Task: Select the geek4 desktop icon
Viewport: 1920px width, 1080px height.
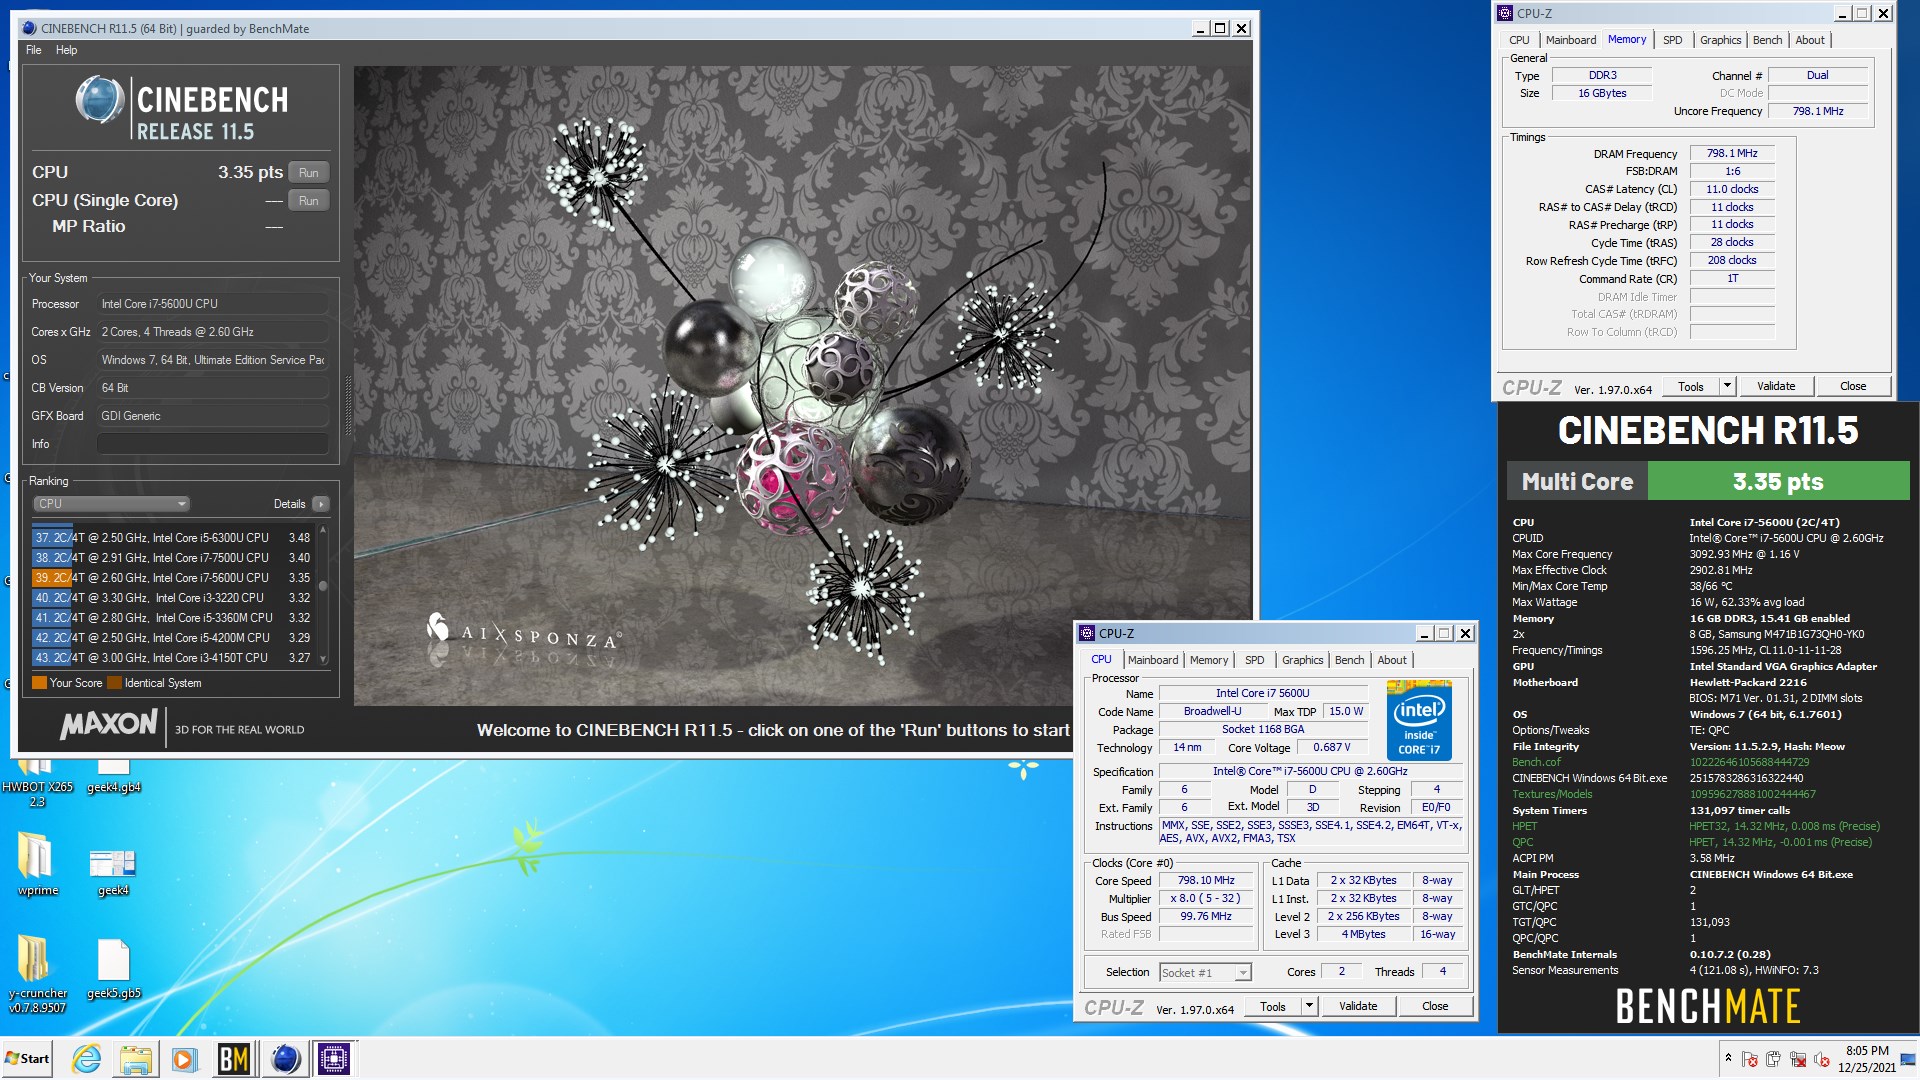Action: (113, 872)
